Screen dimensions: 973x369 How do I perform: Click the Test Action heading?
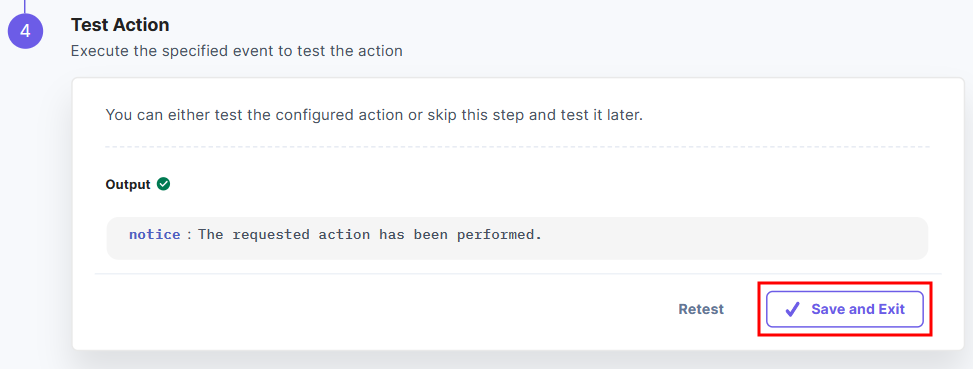120,25
